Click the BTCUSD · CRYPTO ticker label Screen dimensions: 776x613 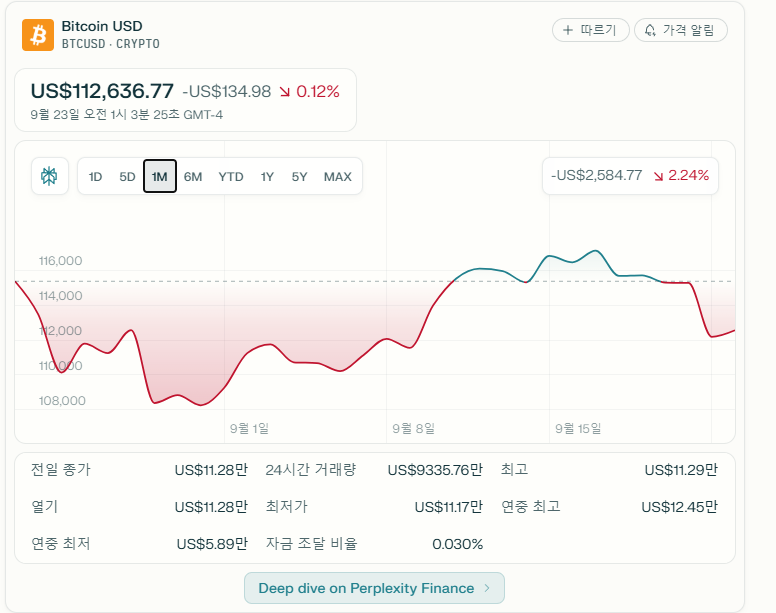110,44
